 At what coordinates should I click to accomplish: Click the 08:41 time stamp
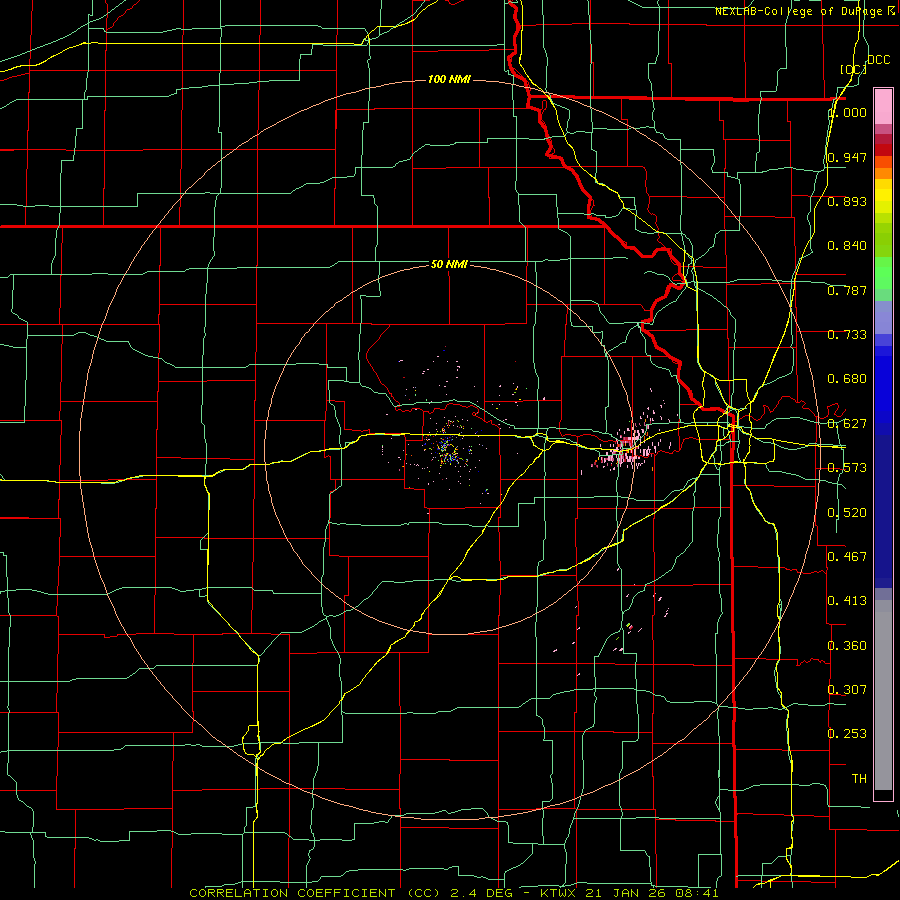(697, 893)
